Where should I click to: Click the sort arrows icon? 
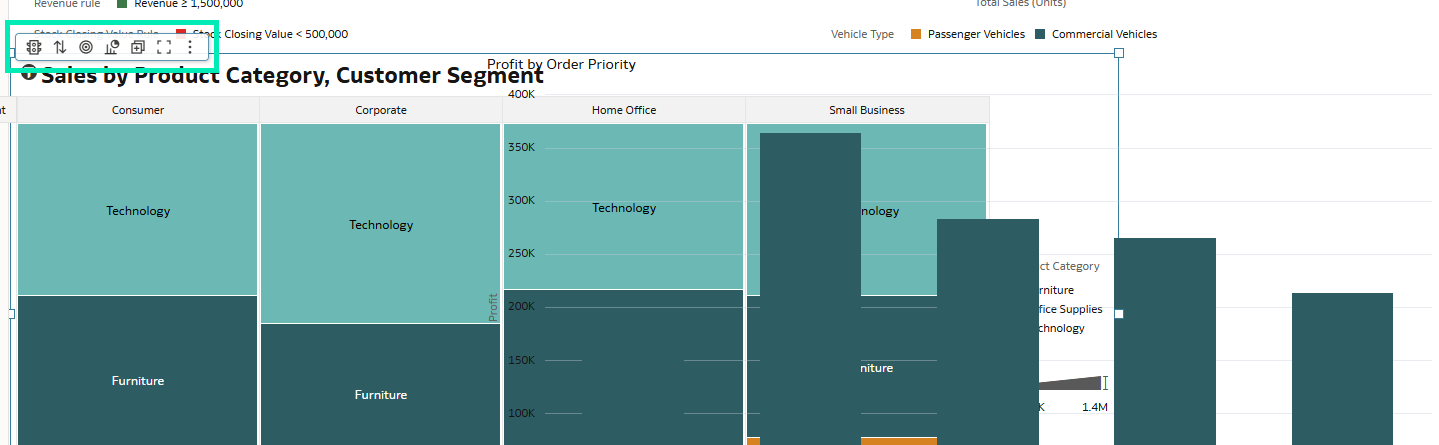pos(59,47)
